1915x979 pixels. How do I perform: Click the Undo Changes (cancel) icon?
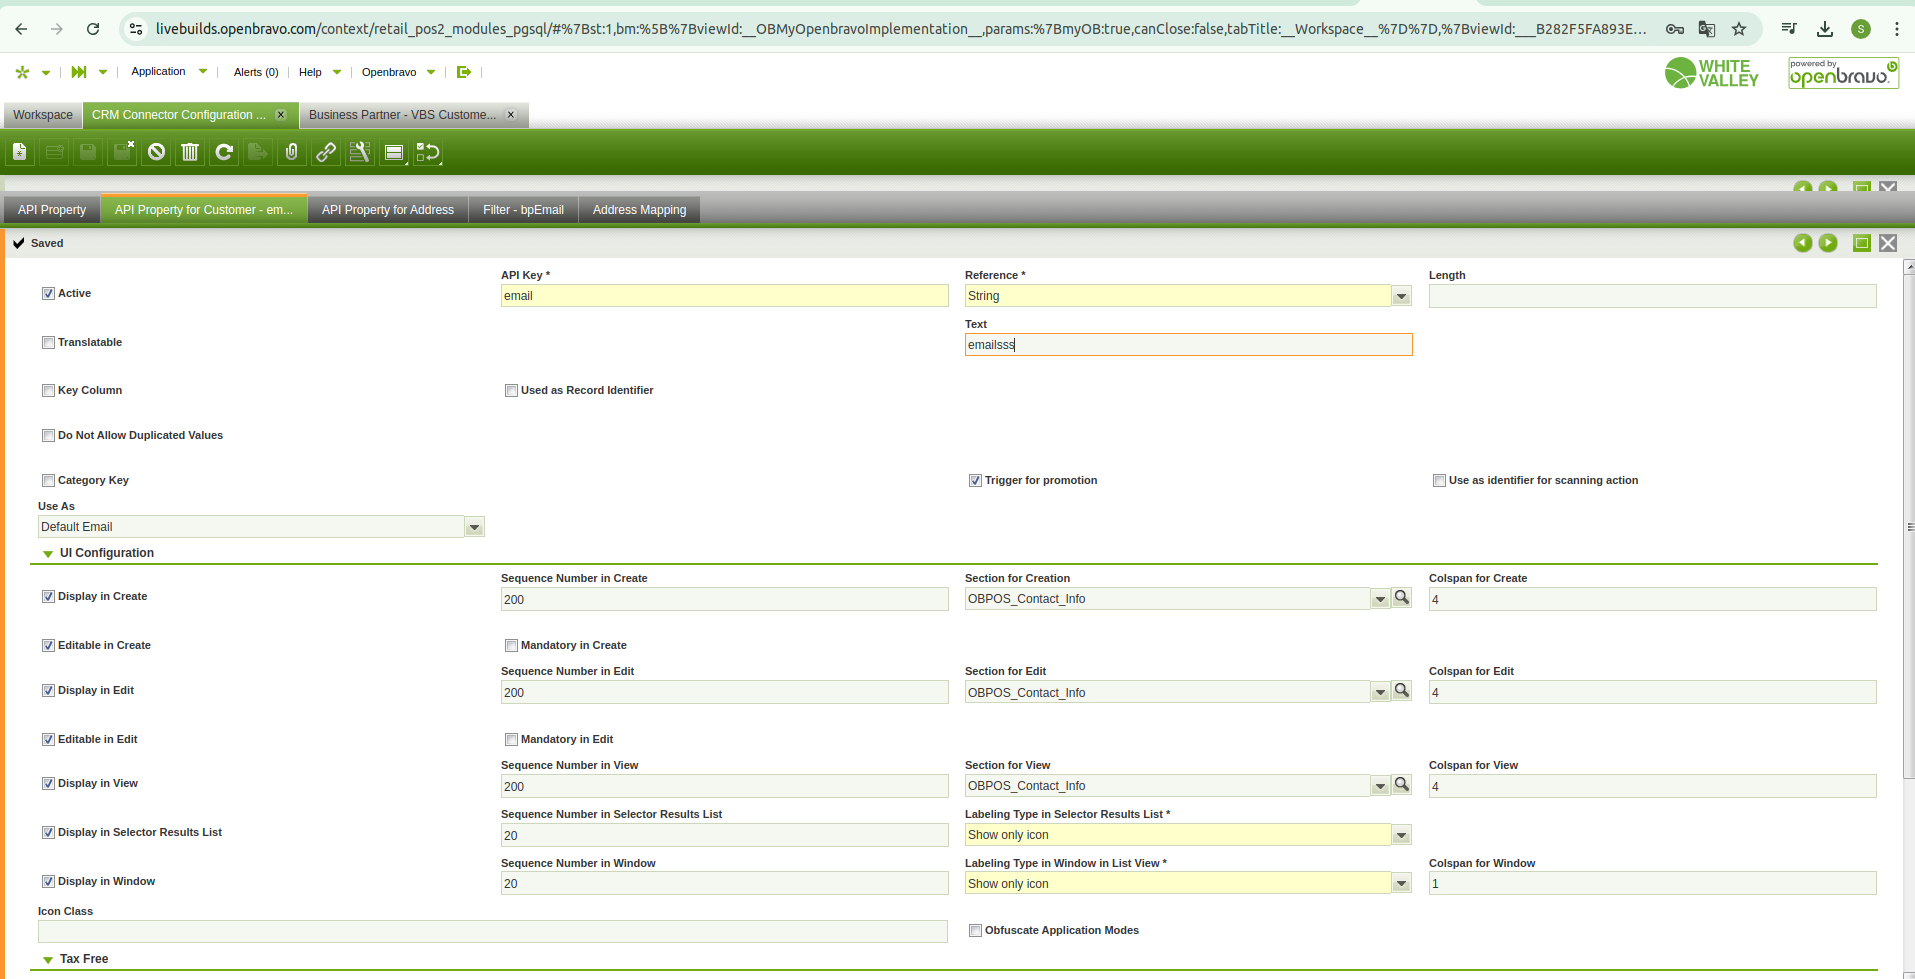(x=156, y=152)
